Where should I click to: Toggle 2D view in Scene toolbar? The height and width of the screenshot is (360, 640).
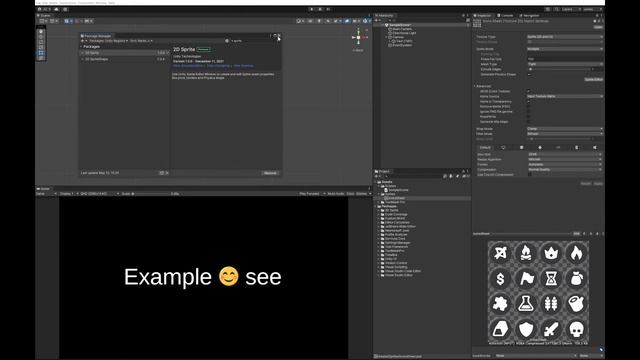point(310,21)
